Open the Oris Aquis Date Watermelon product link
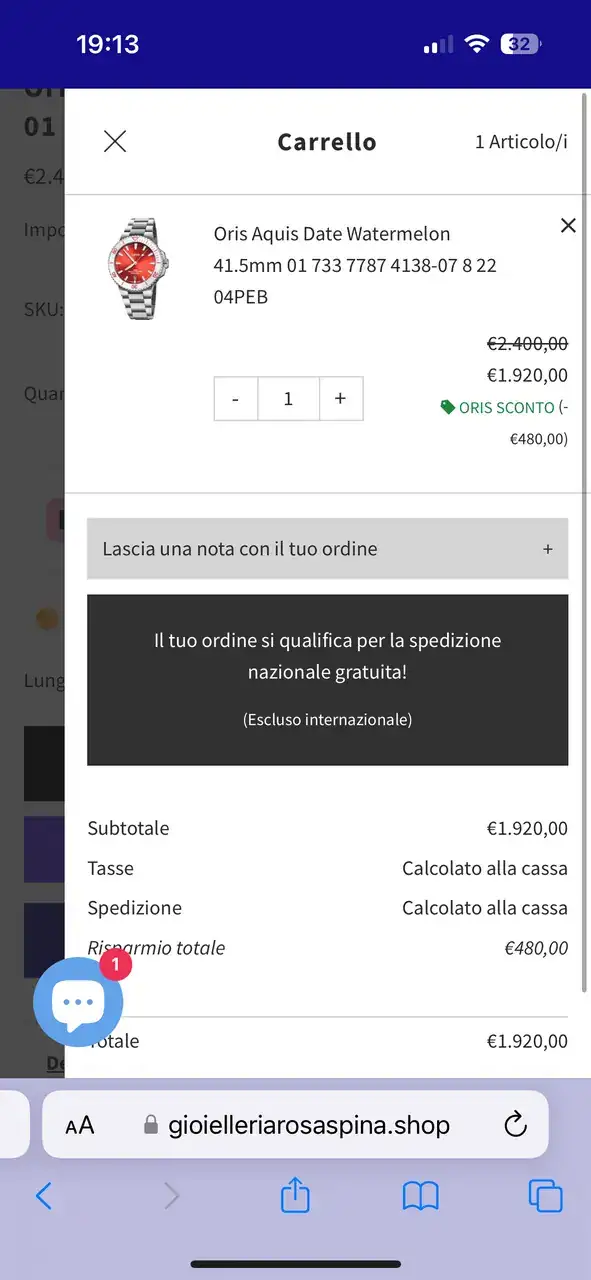The height and width of the screenshot is (1280, 591). click(x=355, y=265)
